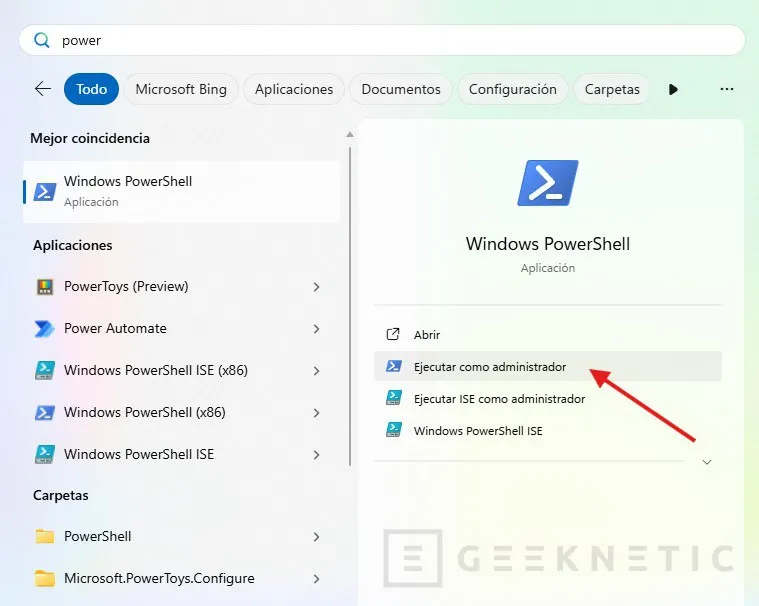Open the Windows PowerShell best match result

point(182,192)
